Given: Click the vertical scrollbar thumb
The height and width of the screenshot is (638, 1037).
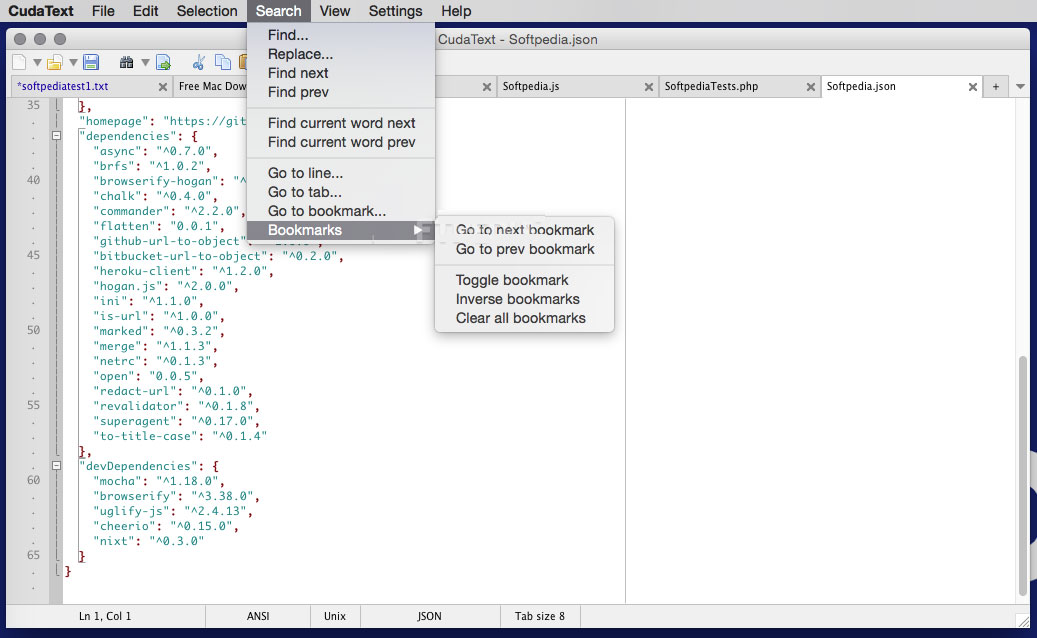Looking at the screenshot, I should click(1022, 470).
